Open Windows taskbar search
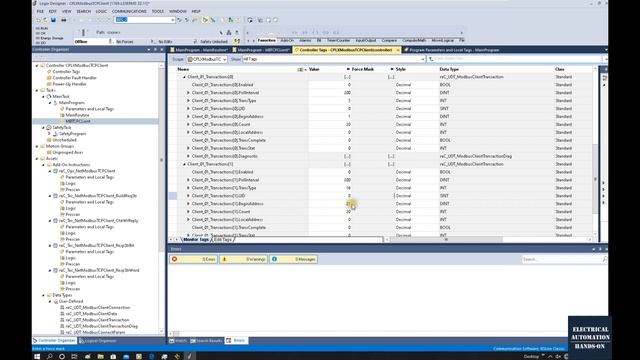The height and width of the screenshot is (360, 640). [x=49, y=356]
